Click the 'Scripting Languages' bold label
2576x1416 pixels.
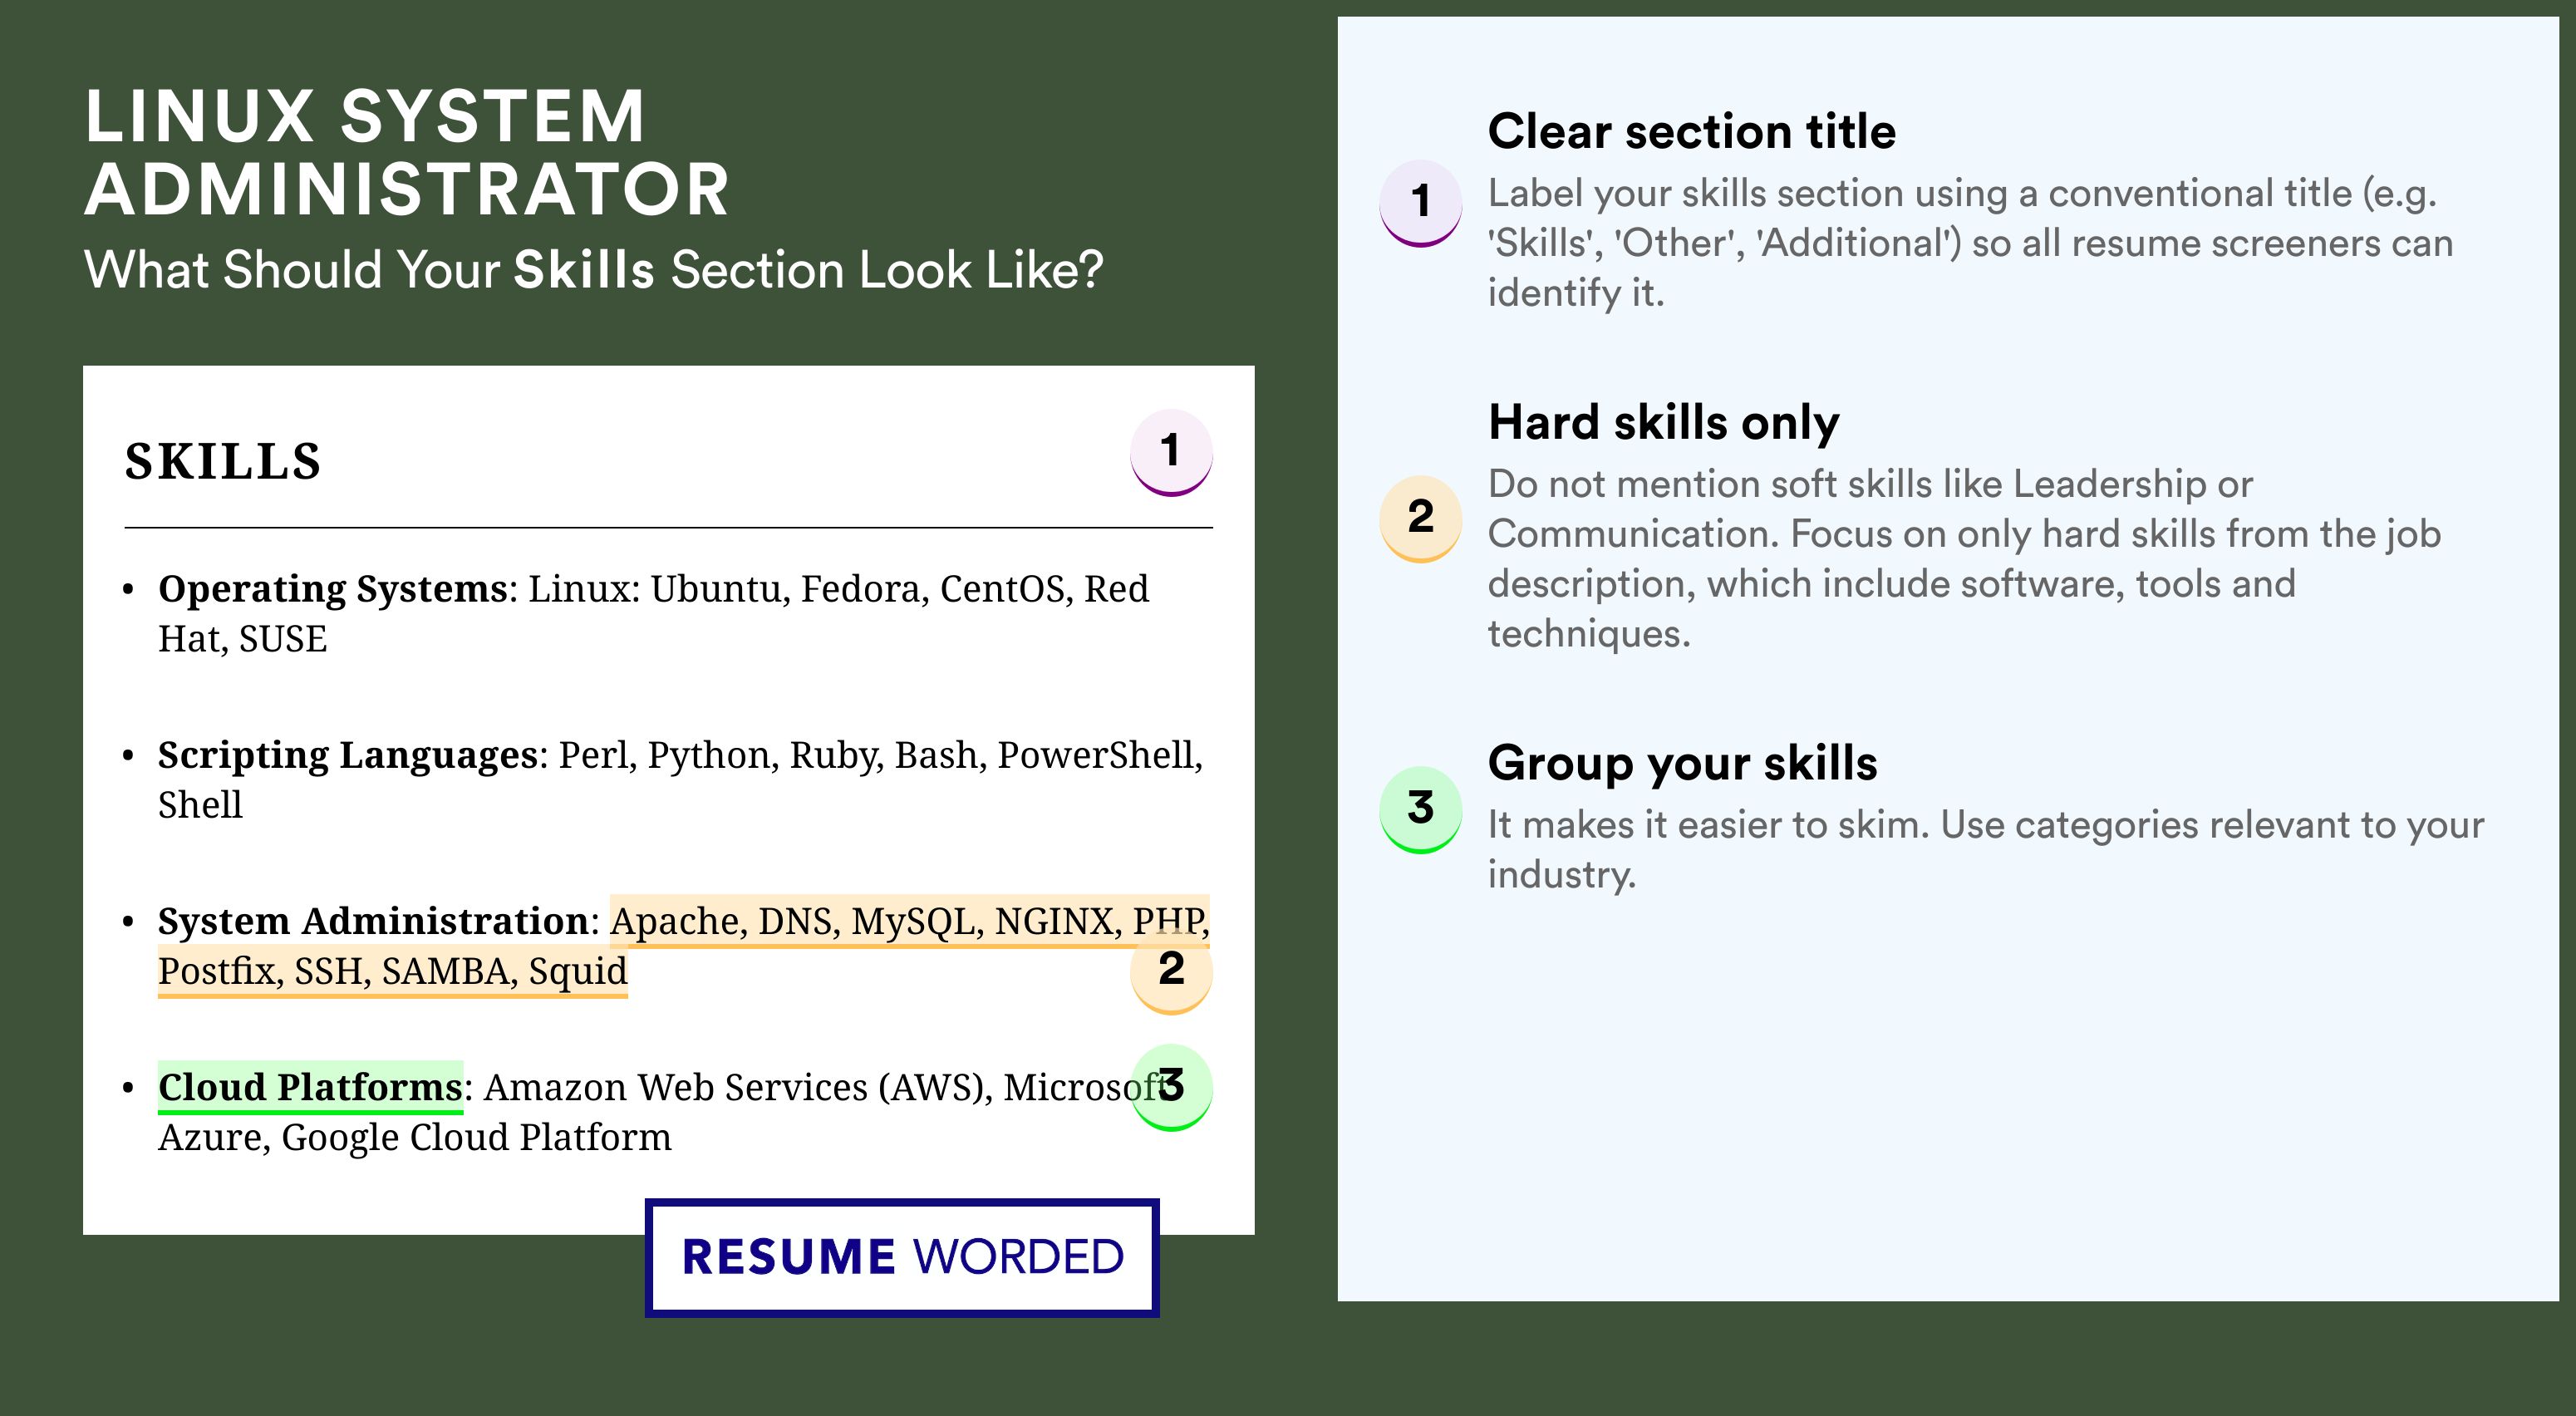click(348, 755)
